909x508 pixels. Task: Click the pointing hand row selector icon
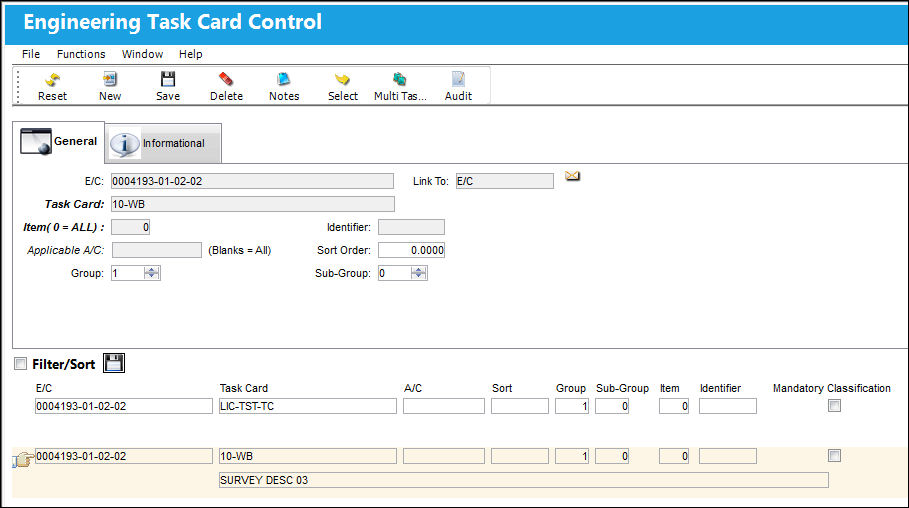pyautogui.click(x=23, y=460)
